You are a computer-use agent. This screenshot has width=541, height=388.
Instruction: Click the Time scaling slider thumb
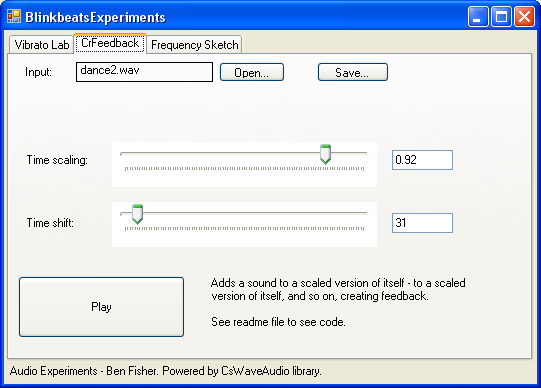click(x=325, y=154)
